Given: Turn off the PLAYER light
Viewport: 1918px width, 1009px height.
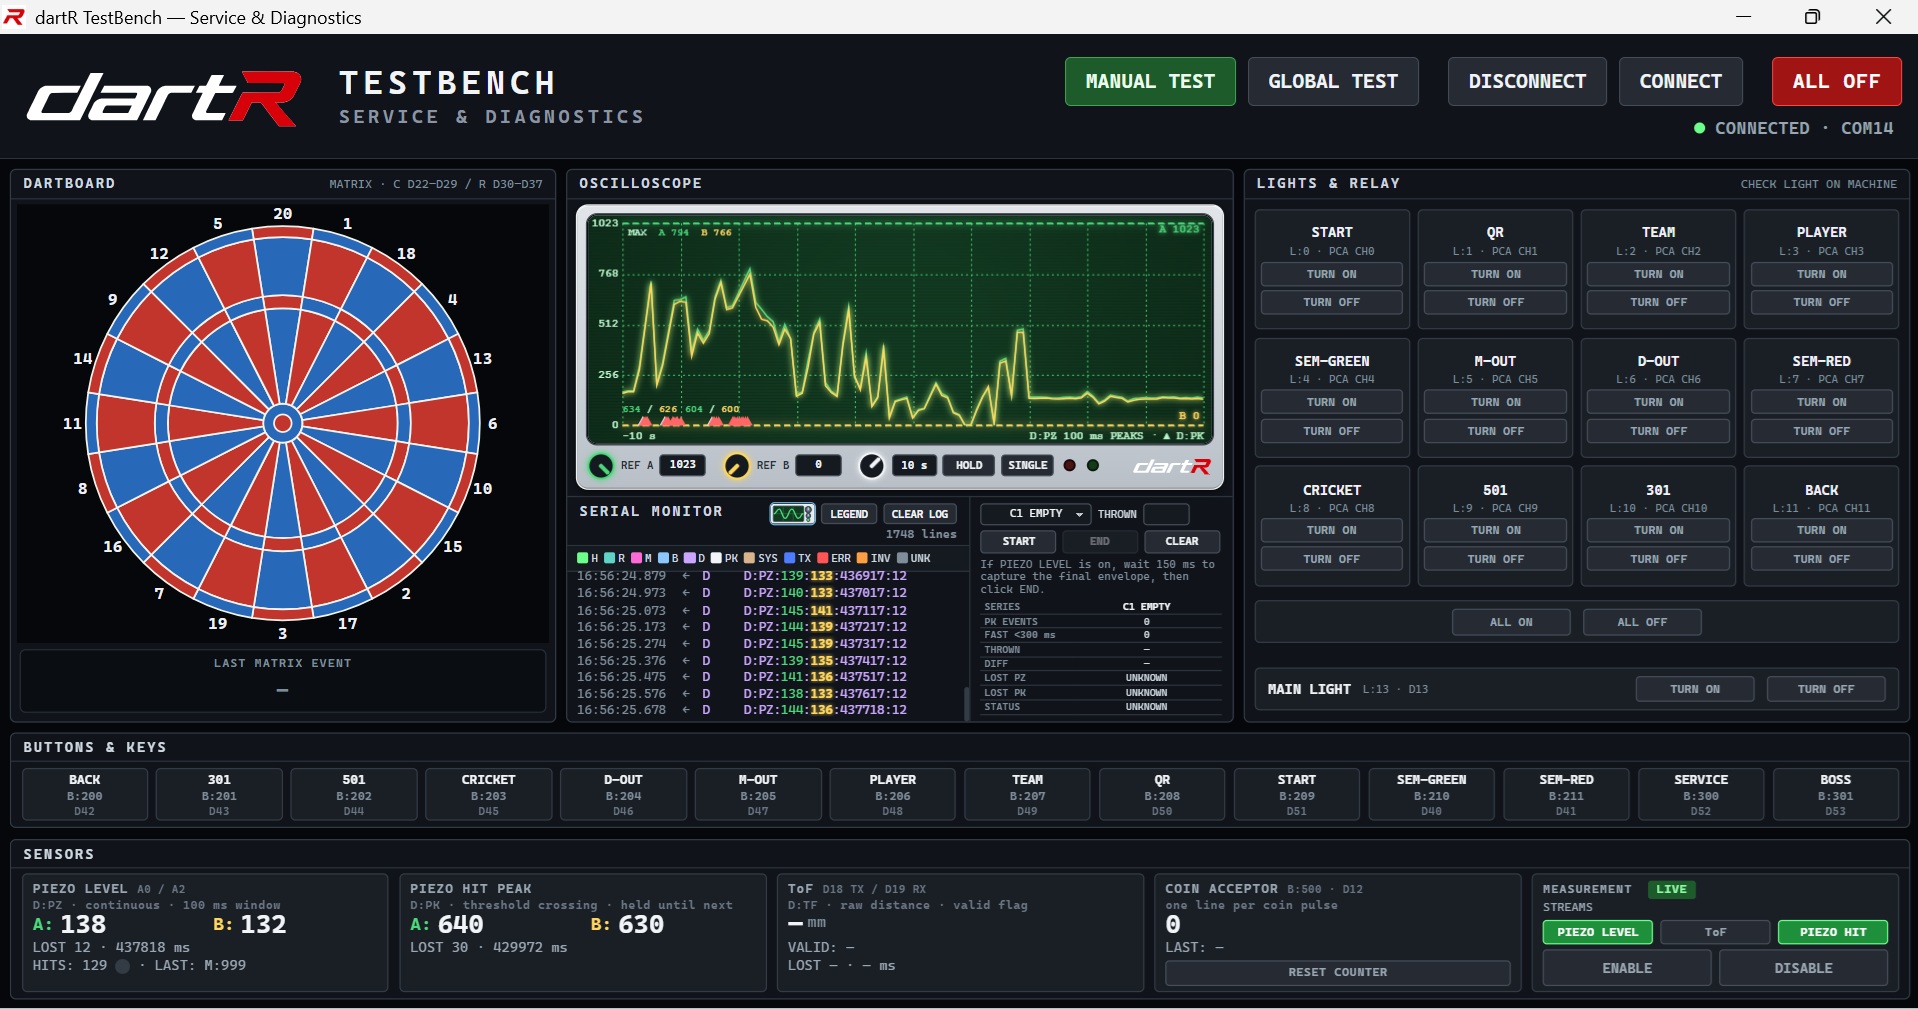Looking at the screenshot, I should click(x=1822, y=302).
